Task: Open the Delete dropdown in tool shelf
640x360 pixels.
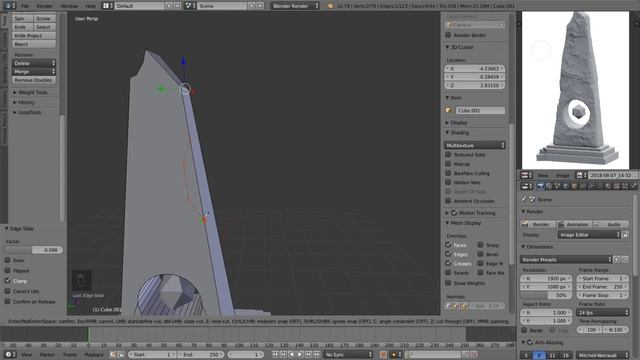Action: (34, 63)
